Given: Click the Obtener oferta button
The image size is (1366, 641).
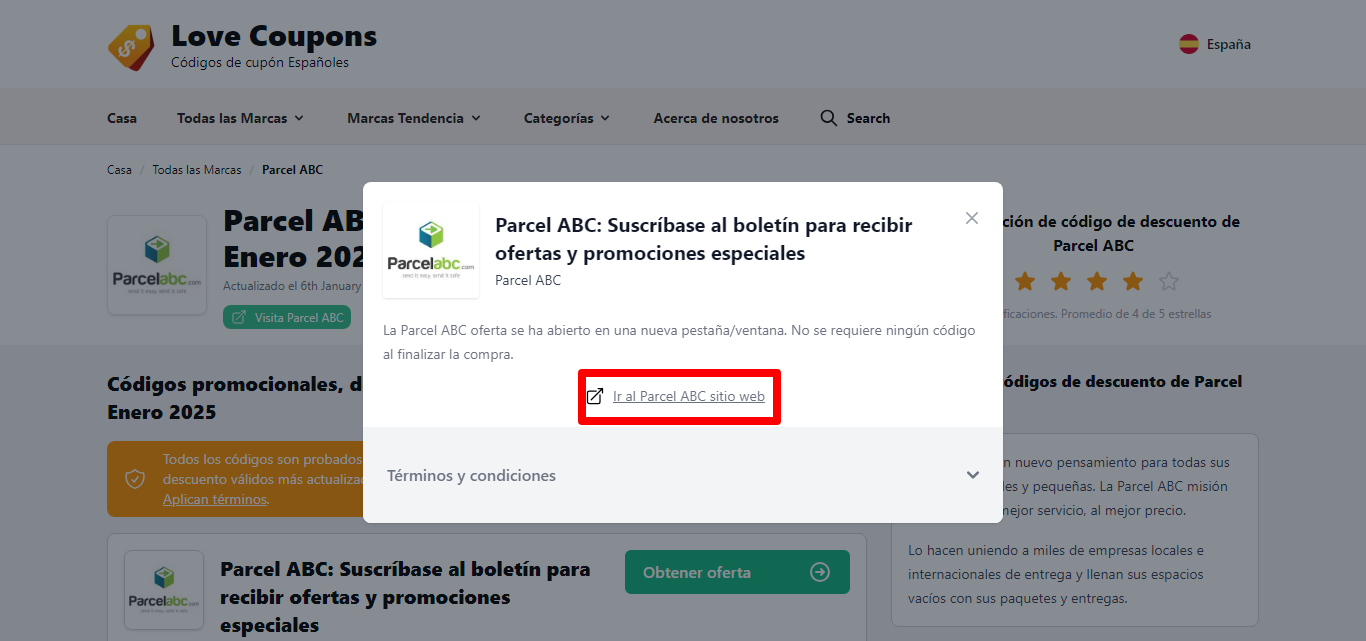Looking at the screenshot, I should tap(737, 572).
